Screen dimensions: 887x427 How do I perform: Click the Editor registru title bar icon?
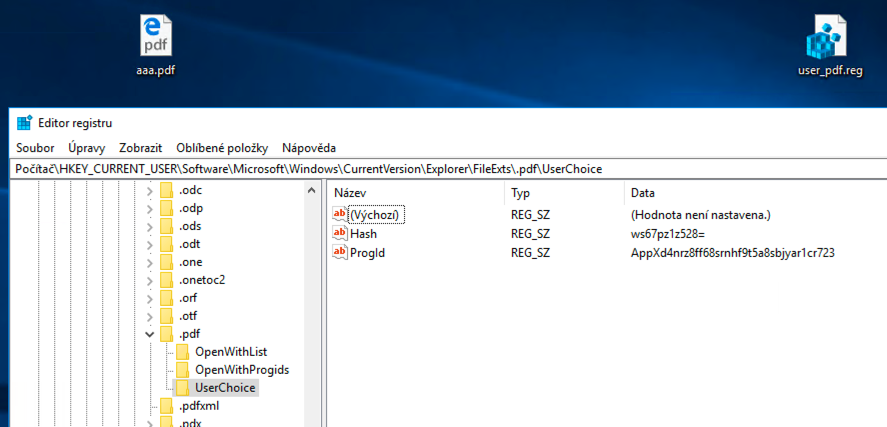(24, 123)
